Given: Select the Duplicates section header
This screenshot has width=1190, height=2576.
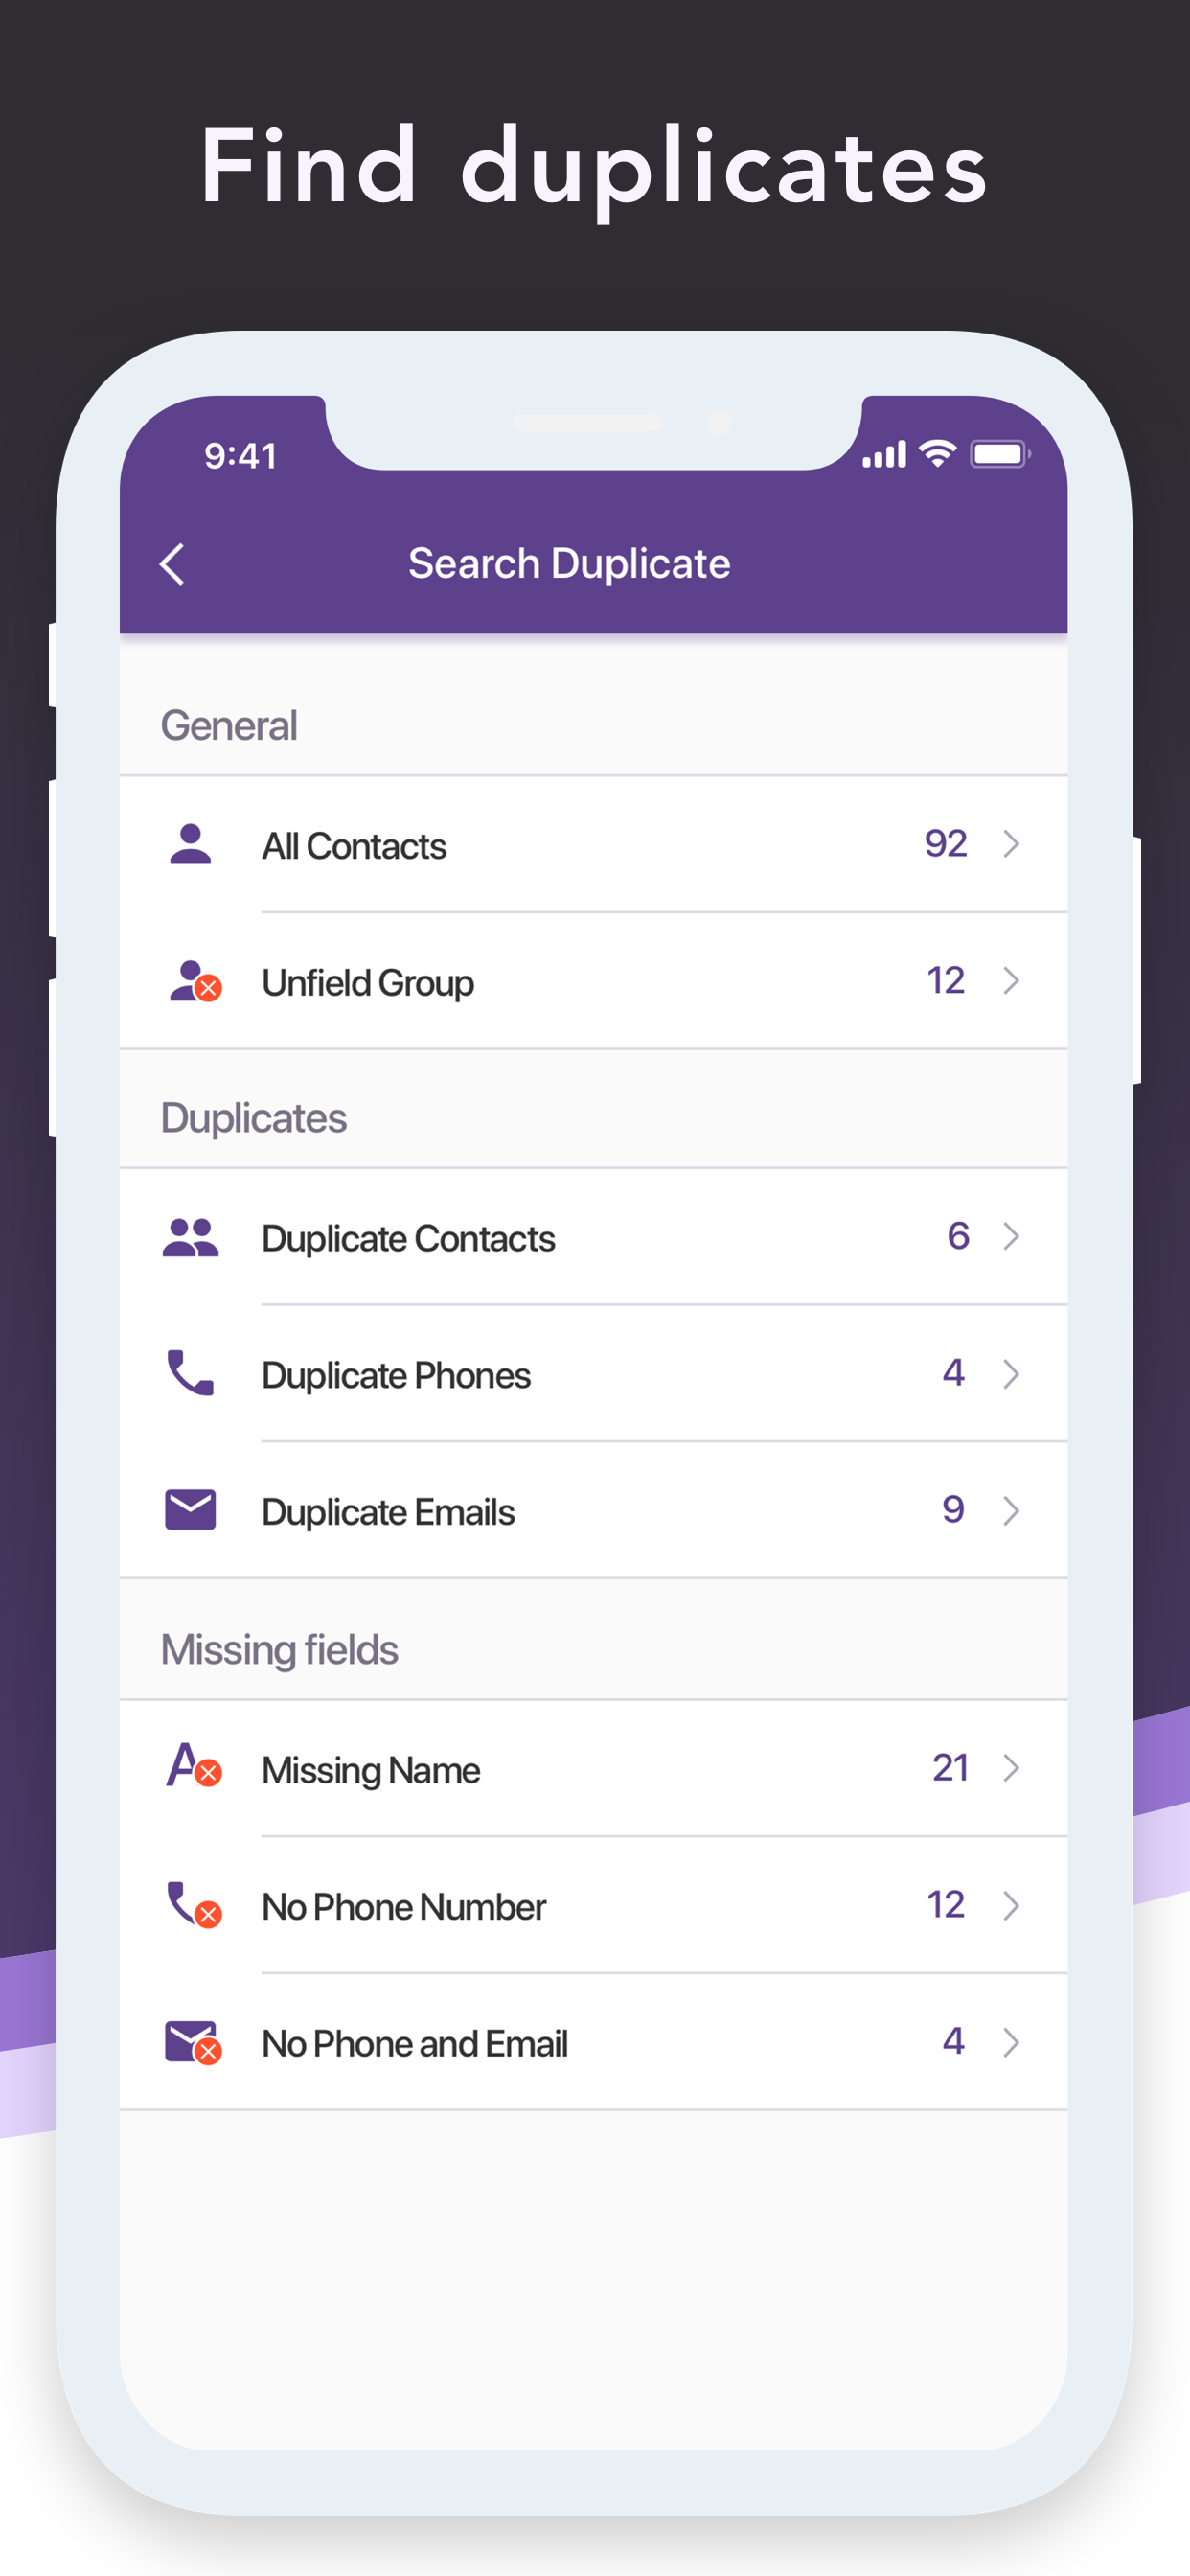Looking at the screenshot, I should (254, 1117).
